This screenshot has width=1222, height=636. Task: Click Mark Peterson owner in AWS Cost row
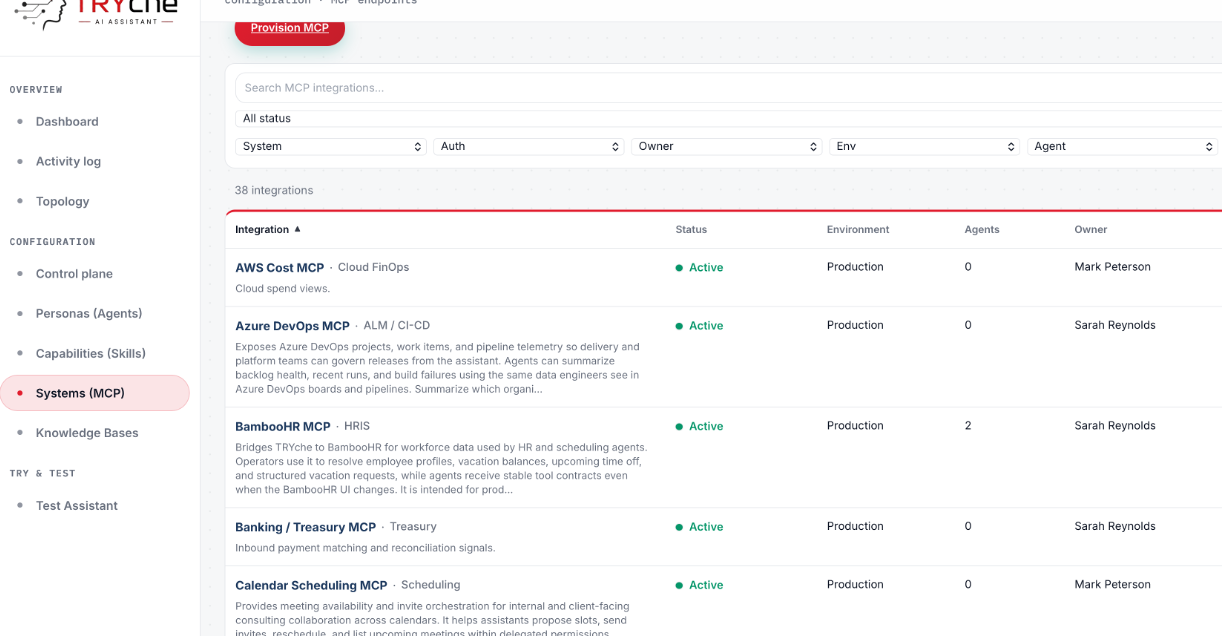point(1113,267)
